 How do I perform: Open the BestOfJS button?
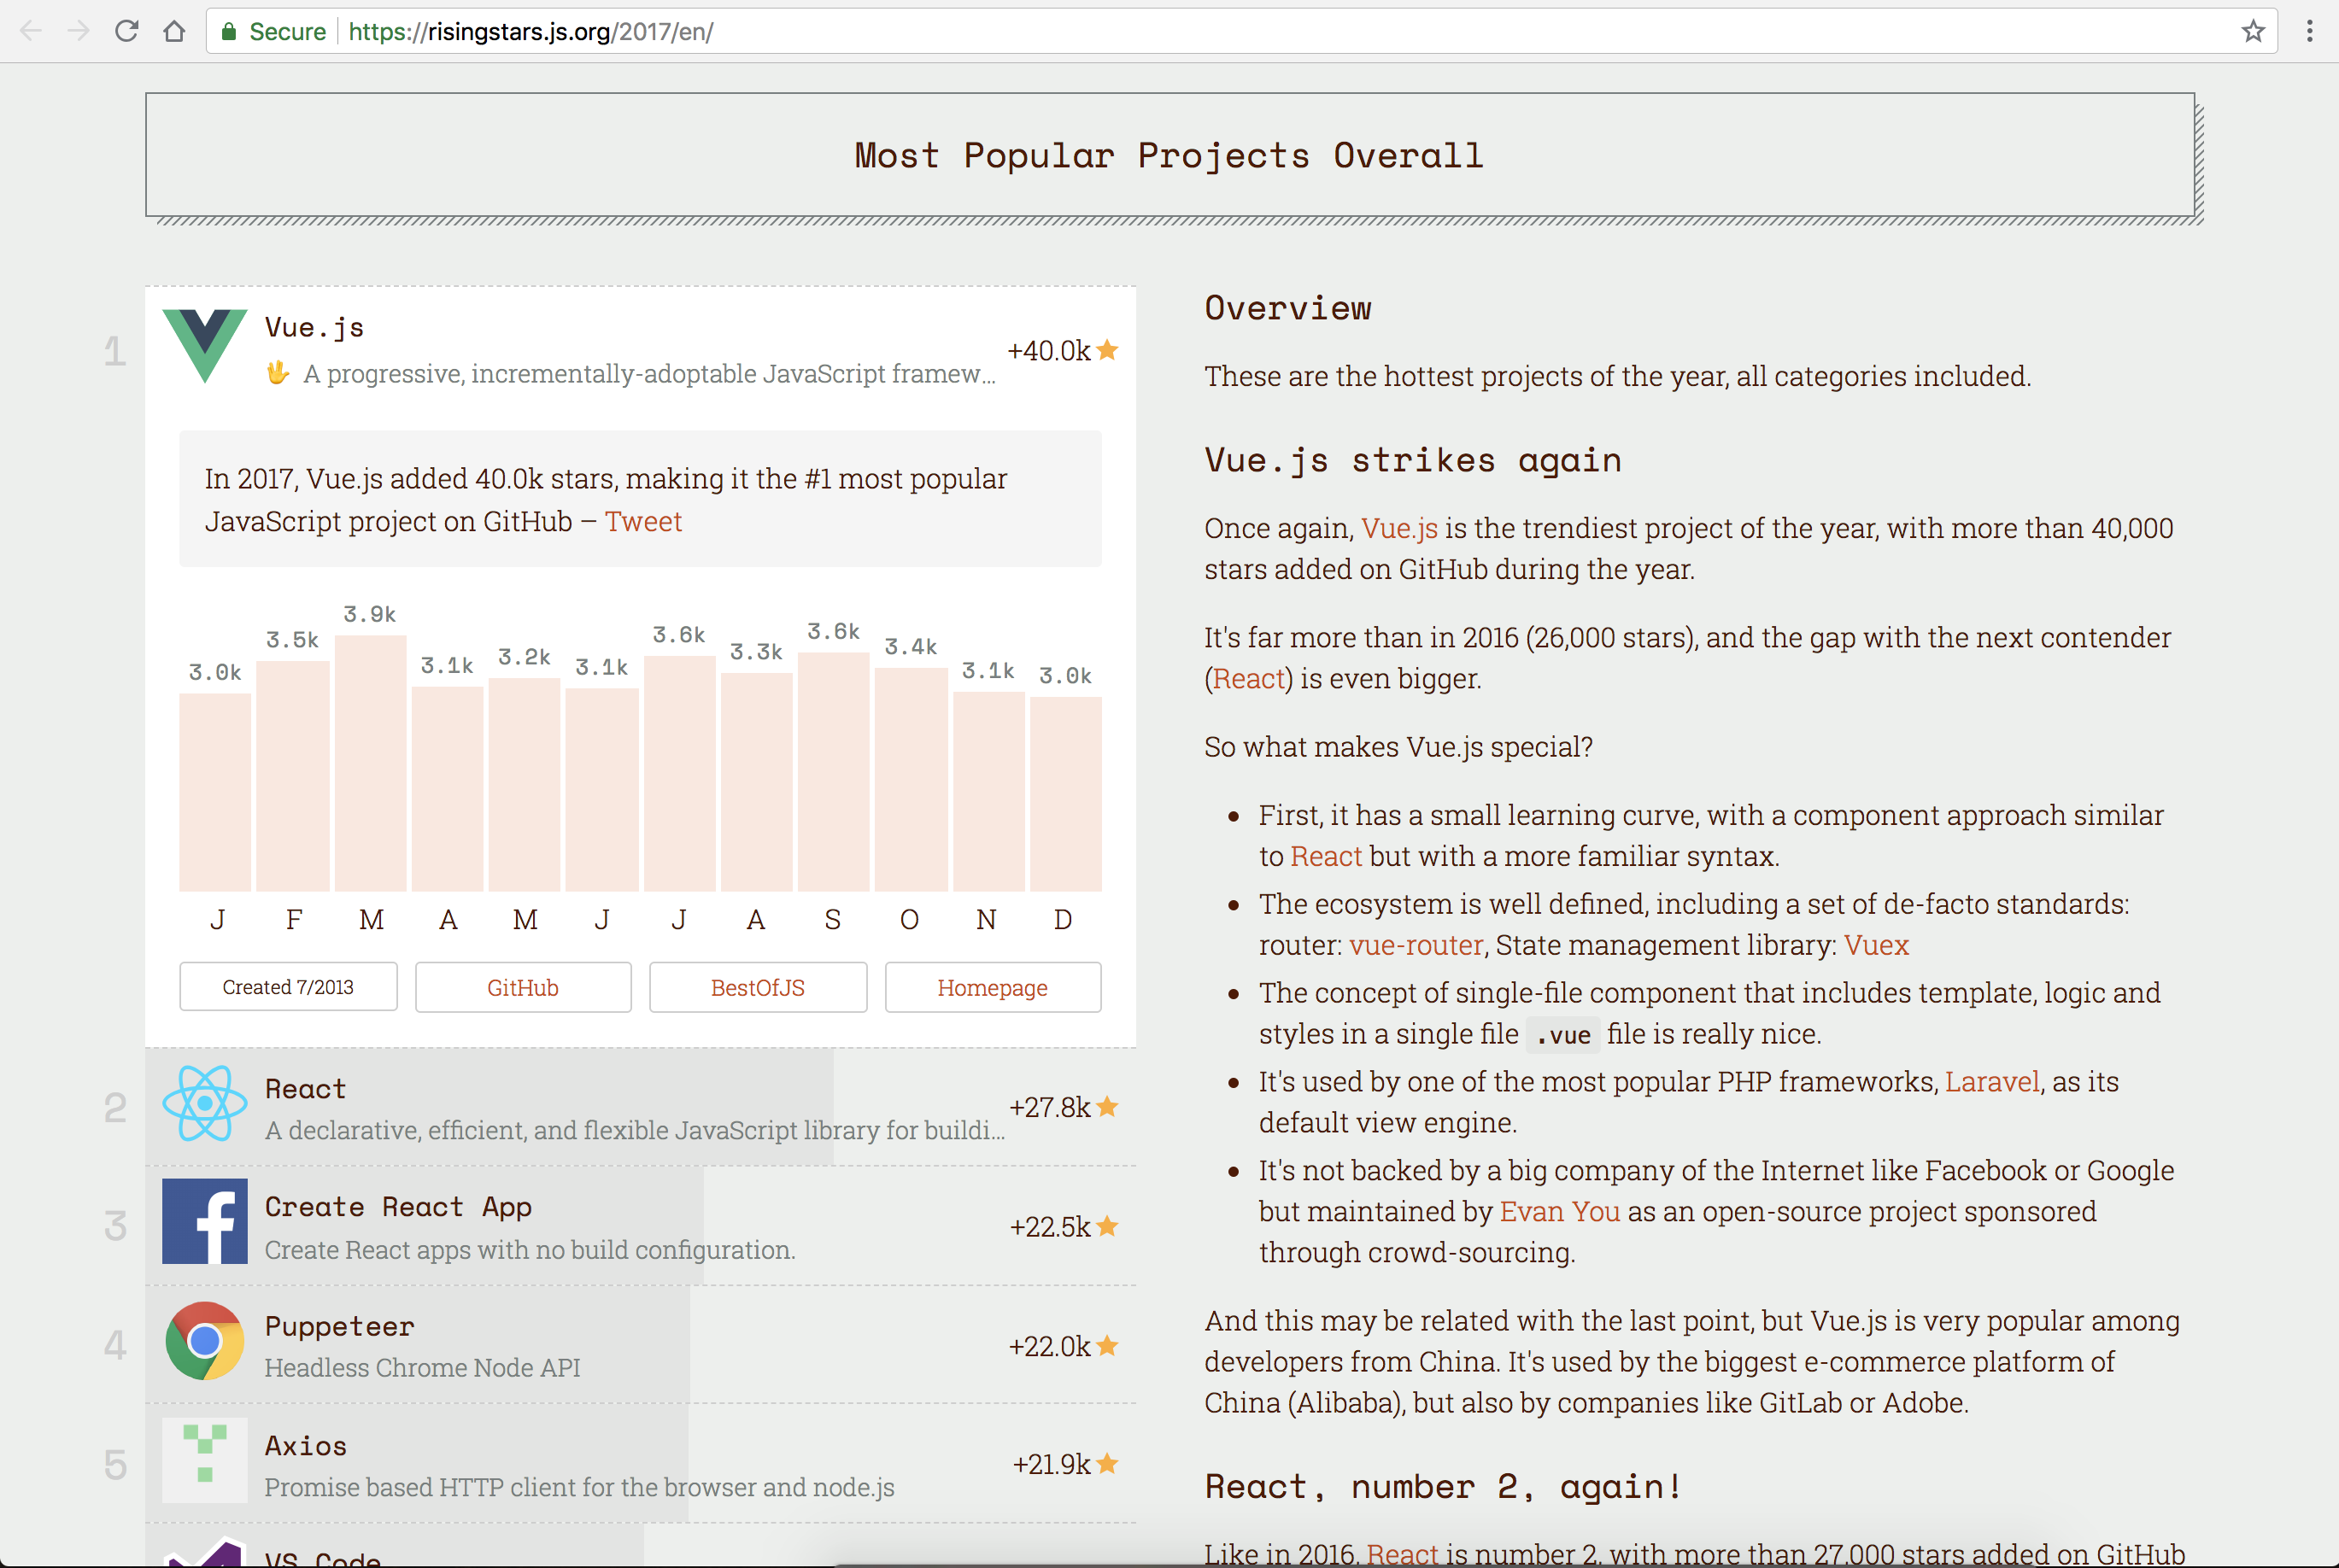[x=758, y=988]
